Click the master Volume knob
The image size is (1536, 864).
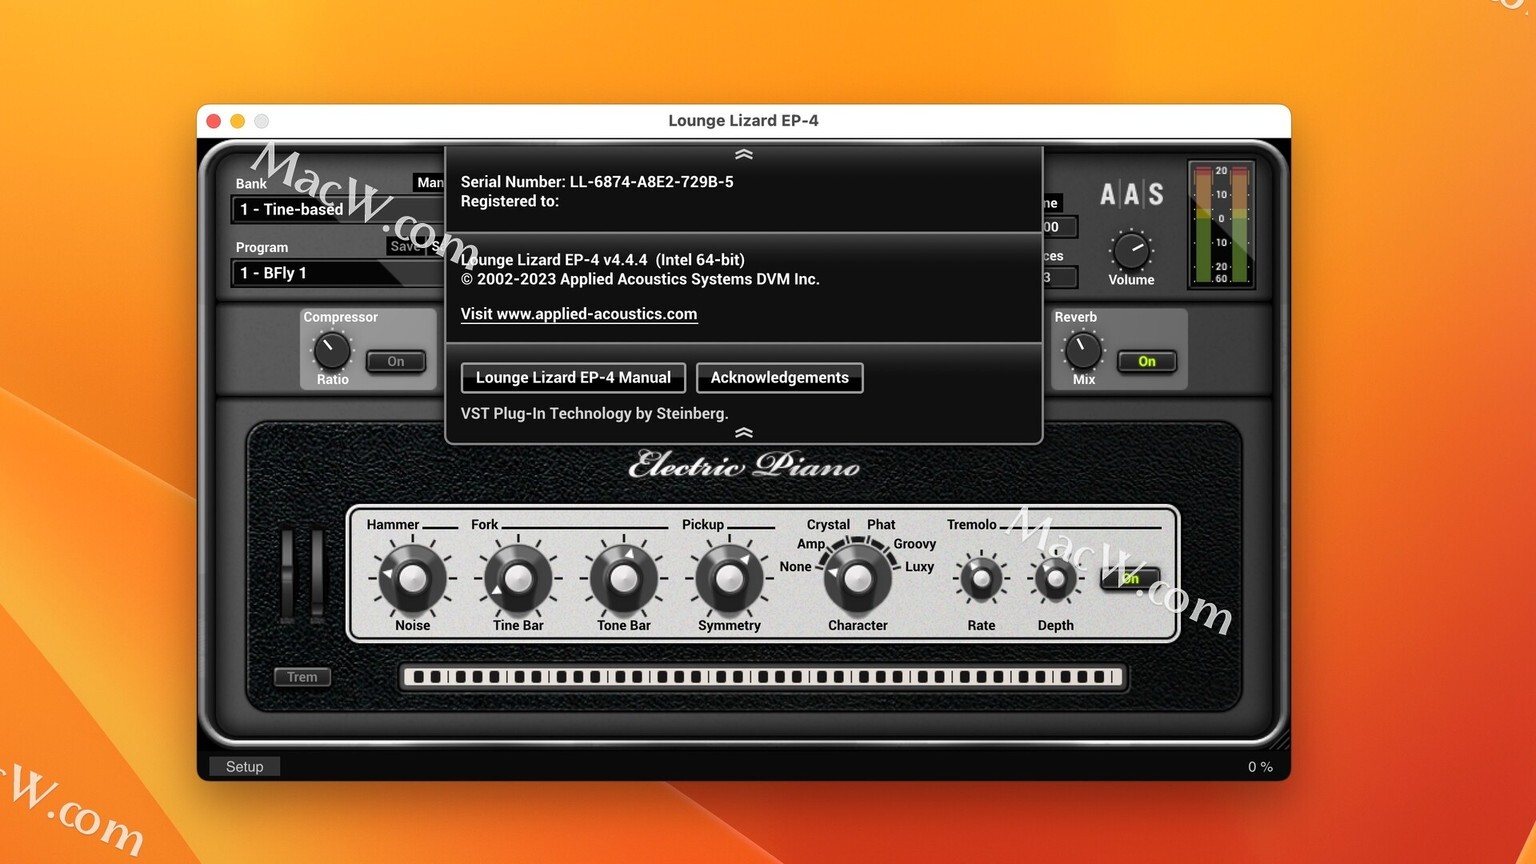[1131, 250]
